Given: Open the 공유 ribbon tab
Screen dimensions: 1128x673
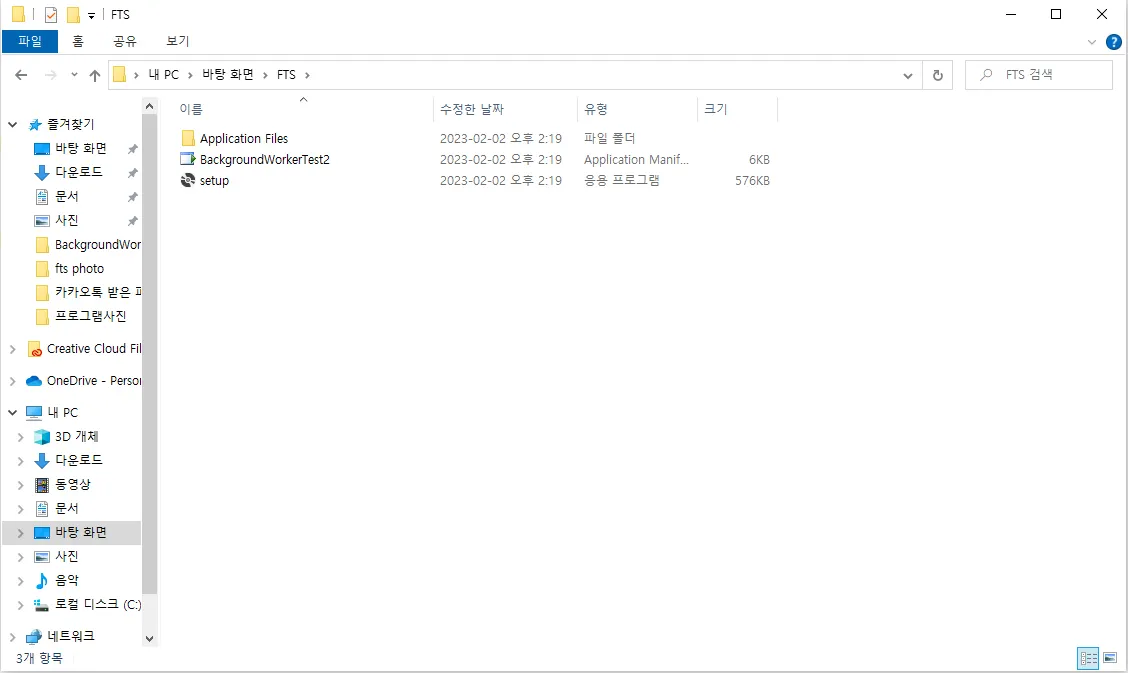Looking at the screenshot, I should [124, 41].
